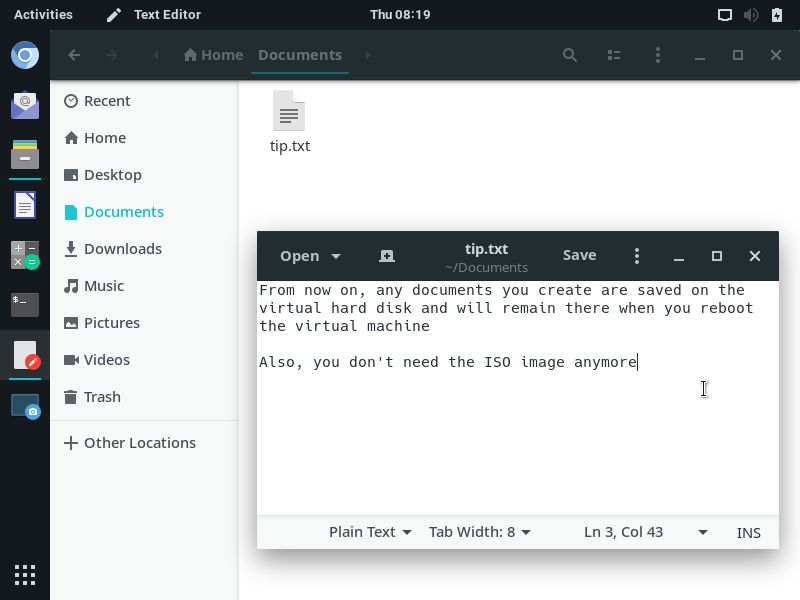
Task: Launch Terminal from the dock
Action: pos(25,304)
